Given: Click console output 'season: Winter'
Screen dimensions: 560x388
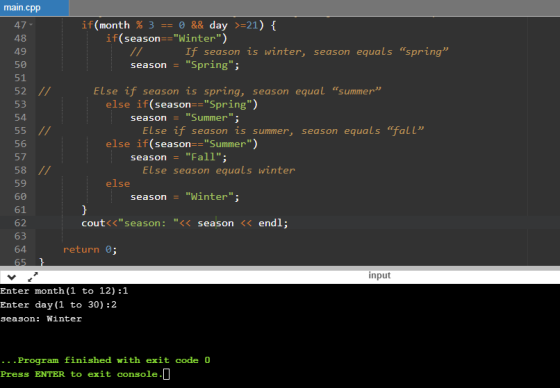Looking at the screenshot, I should pos(41,319).
